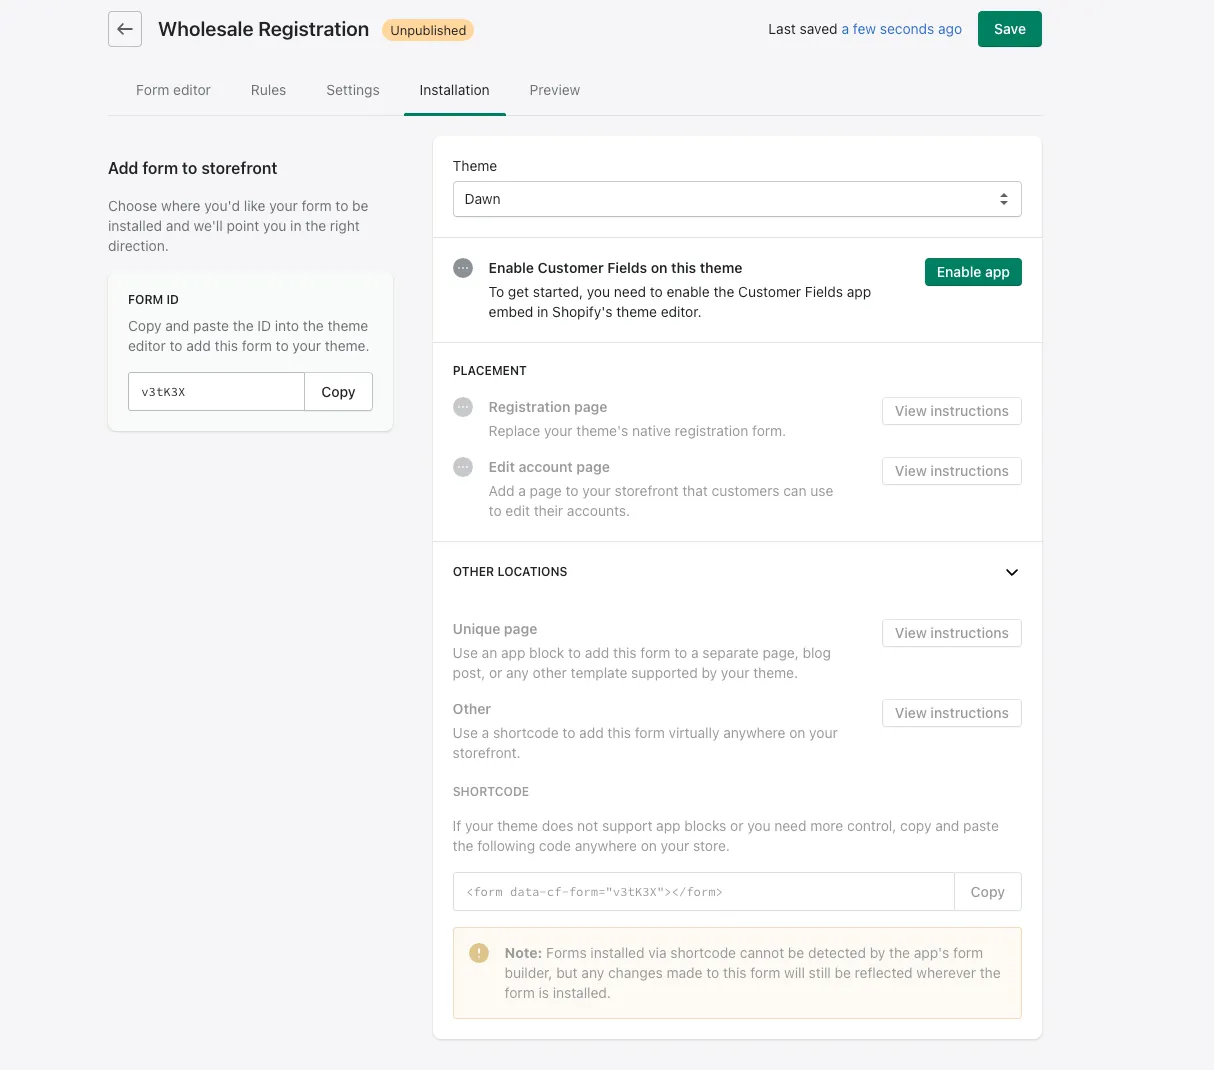
Task: Copy the v3tK3X form ID
Action: [338, 392]
